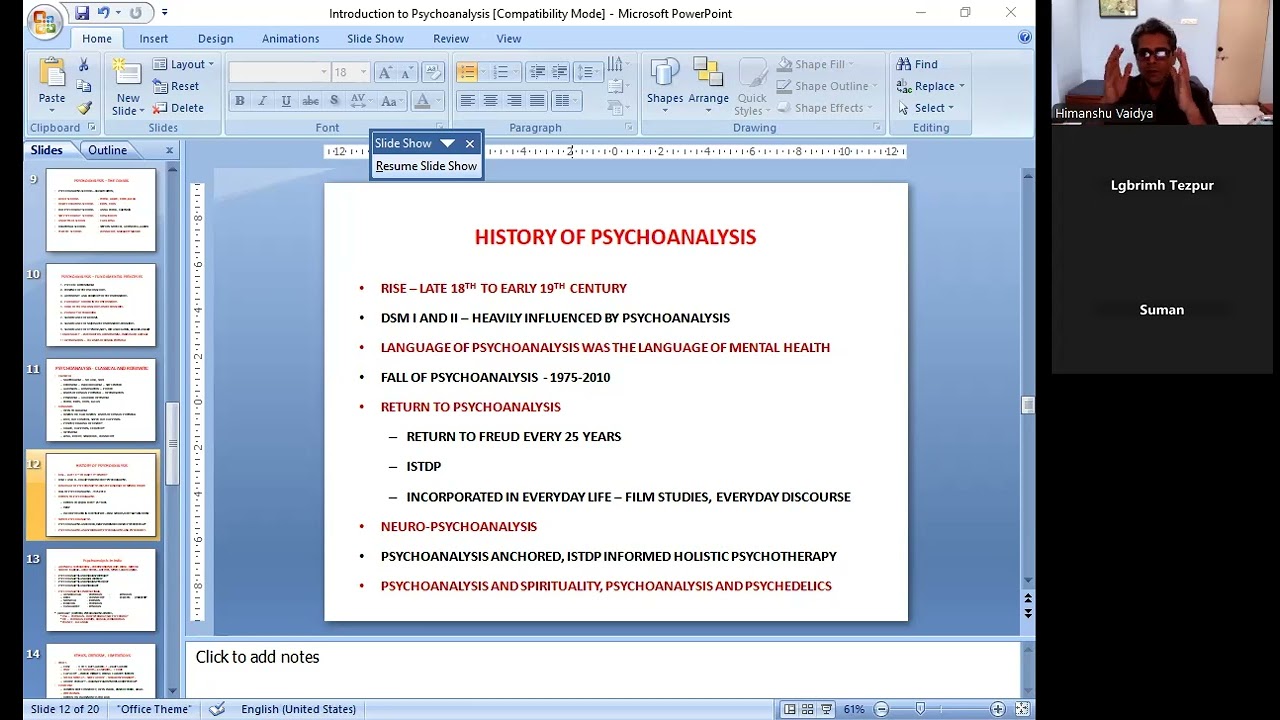
Task: Toggle Italic formatting
Action: pos(262,101)
